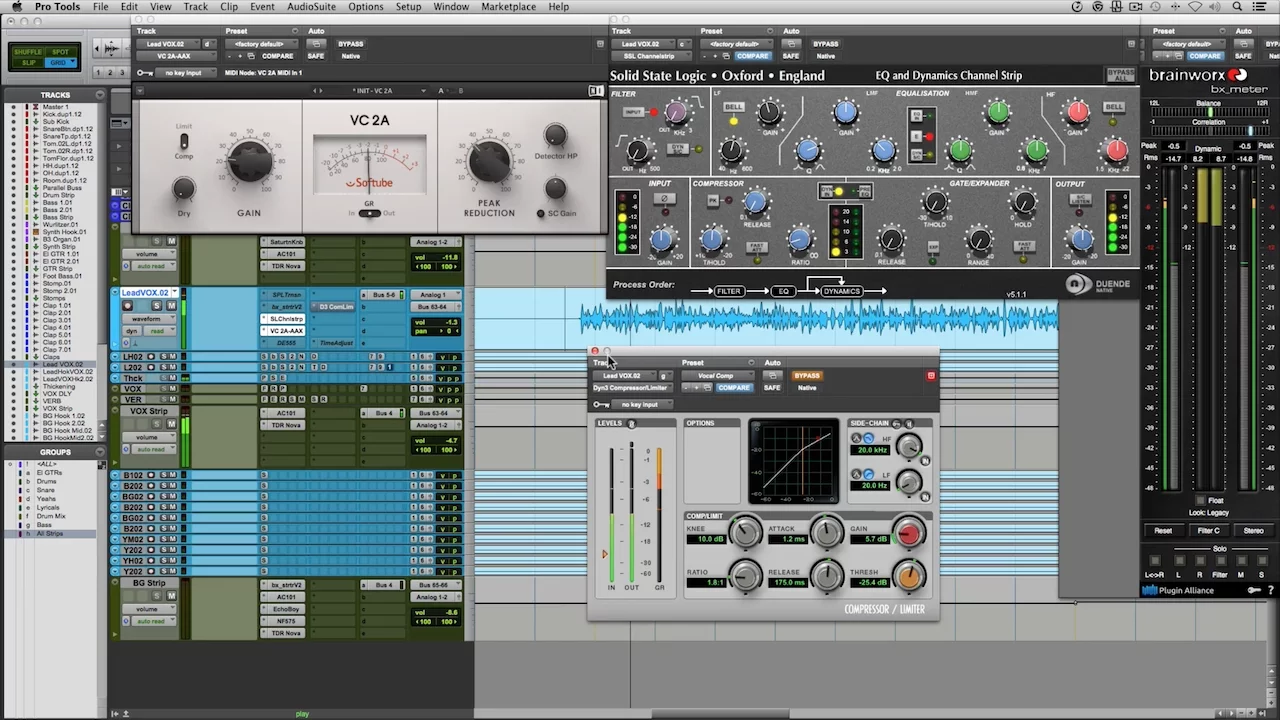Image resolution: width=1280 pixels, height=720 pixels.
Task: Click the SSL input Gain knob
Action: (661, 239)
